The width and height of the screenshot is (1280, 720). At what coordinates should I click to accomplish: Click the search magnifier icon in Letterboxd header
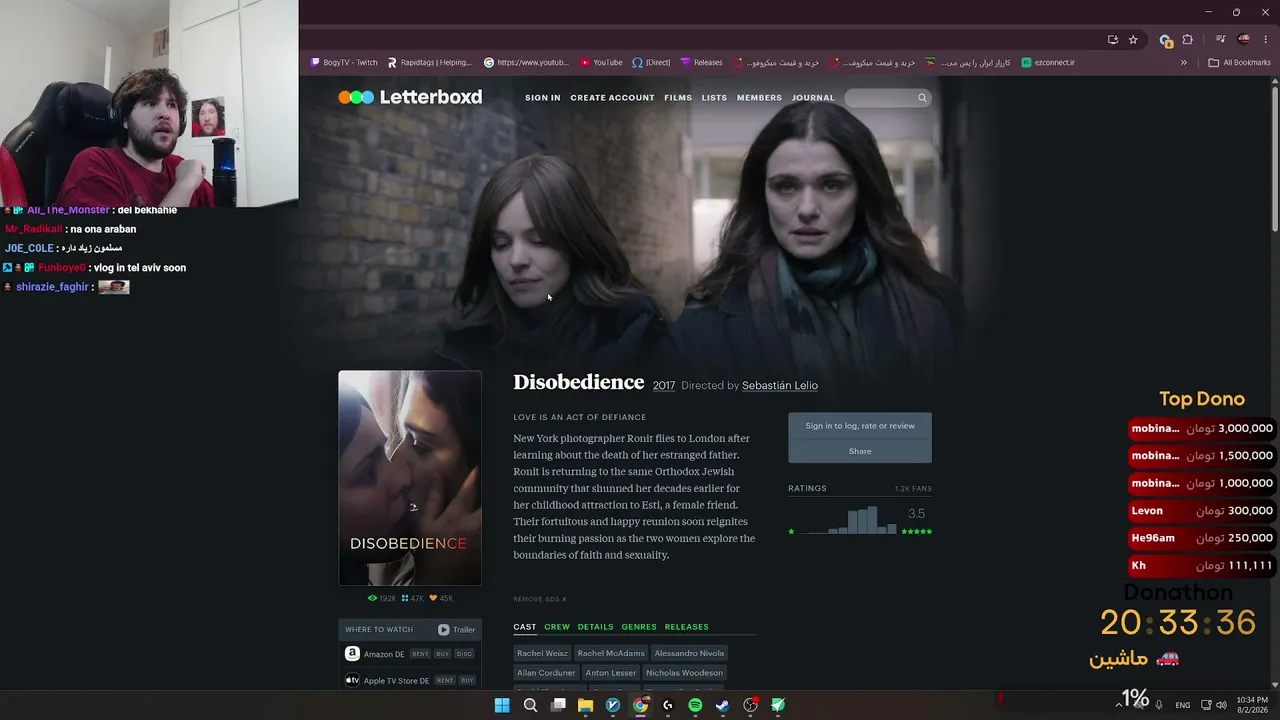click(x=922, y=98)
